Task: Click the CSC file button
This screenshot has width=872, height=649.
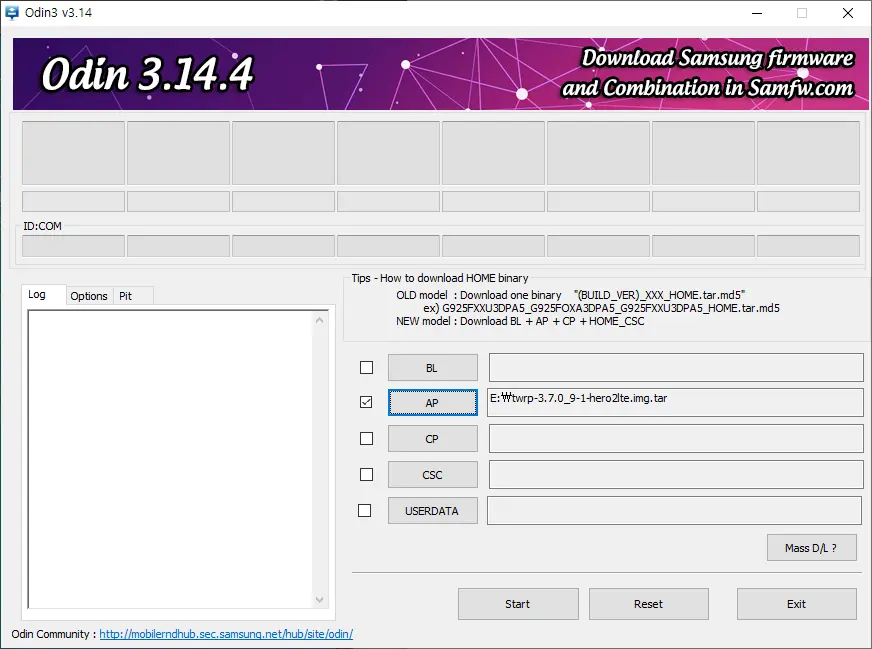Action: coord(433,475)
